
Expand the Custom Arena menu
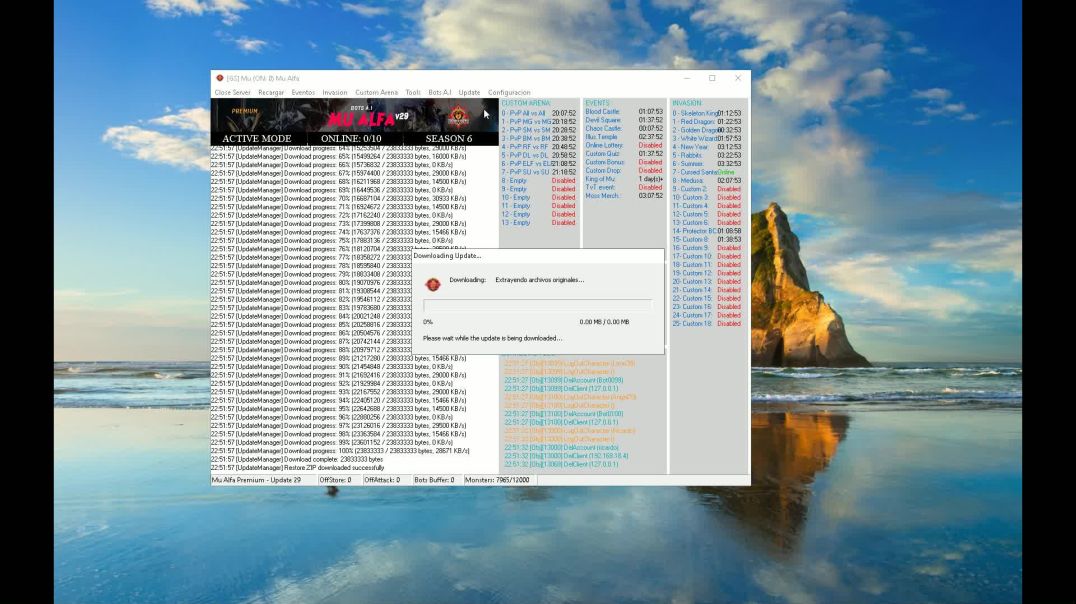376,93
